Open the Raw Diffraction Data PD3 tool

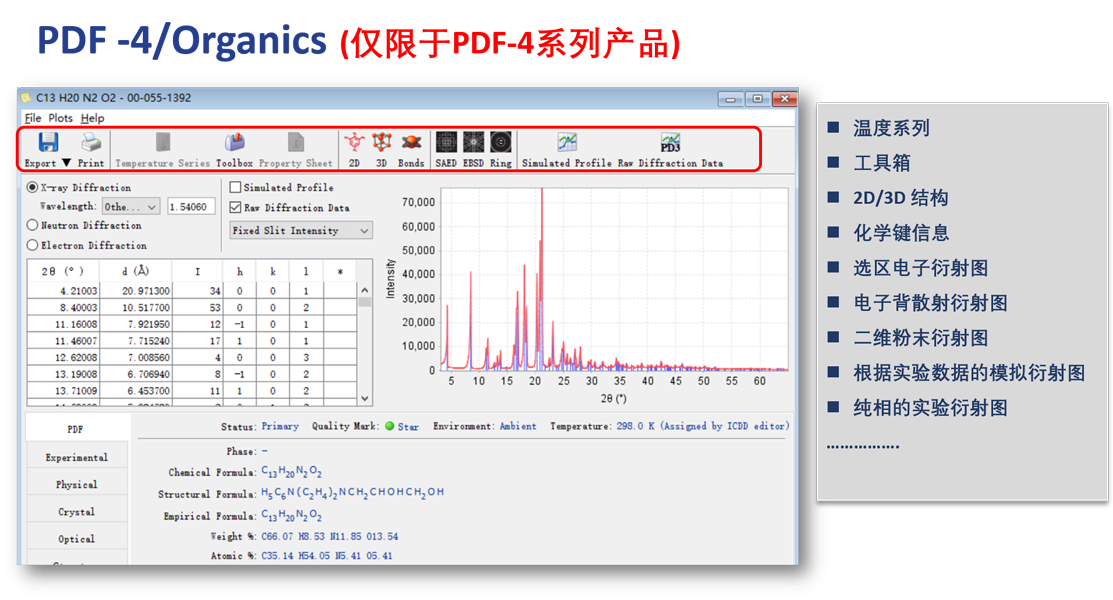[670, 150]
